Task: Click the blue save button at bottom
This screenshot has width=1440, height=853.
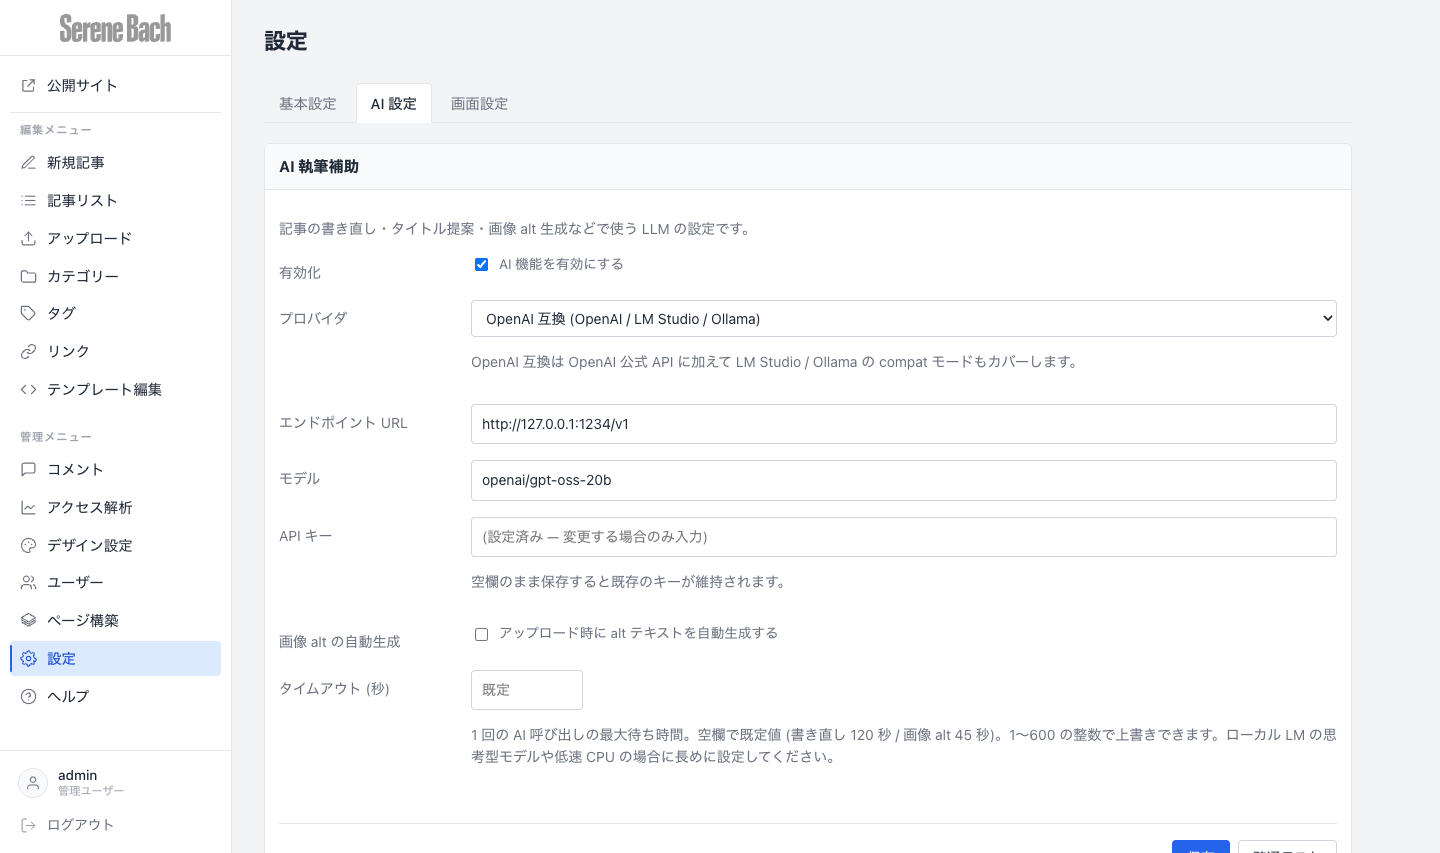Action: coord(1200,849)
